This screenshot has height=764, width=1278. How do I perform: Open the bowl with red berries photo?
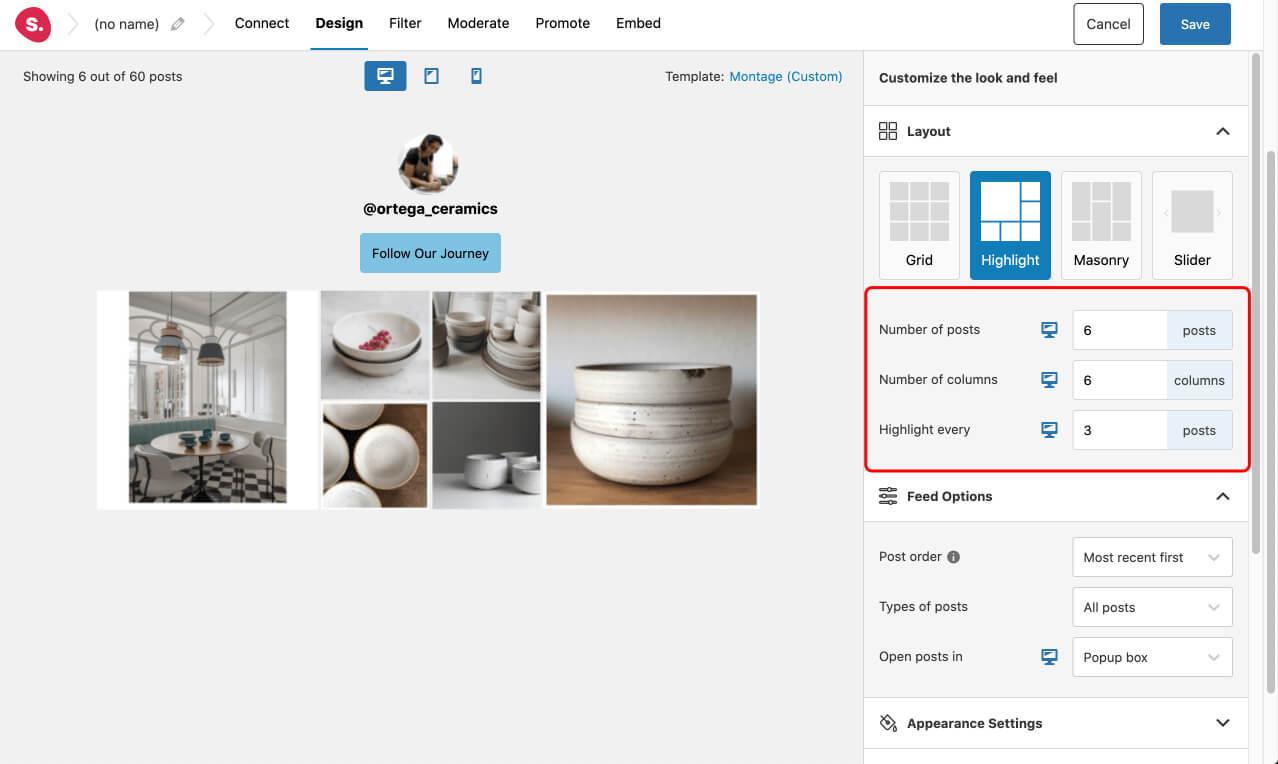375,344
